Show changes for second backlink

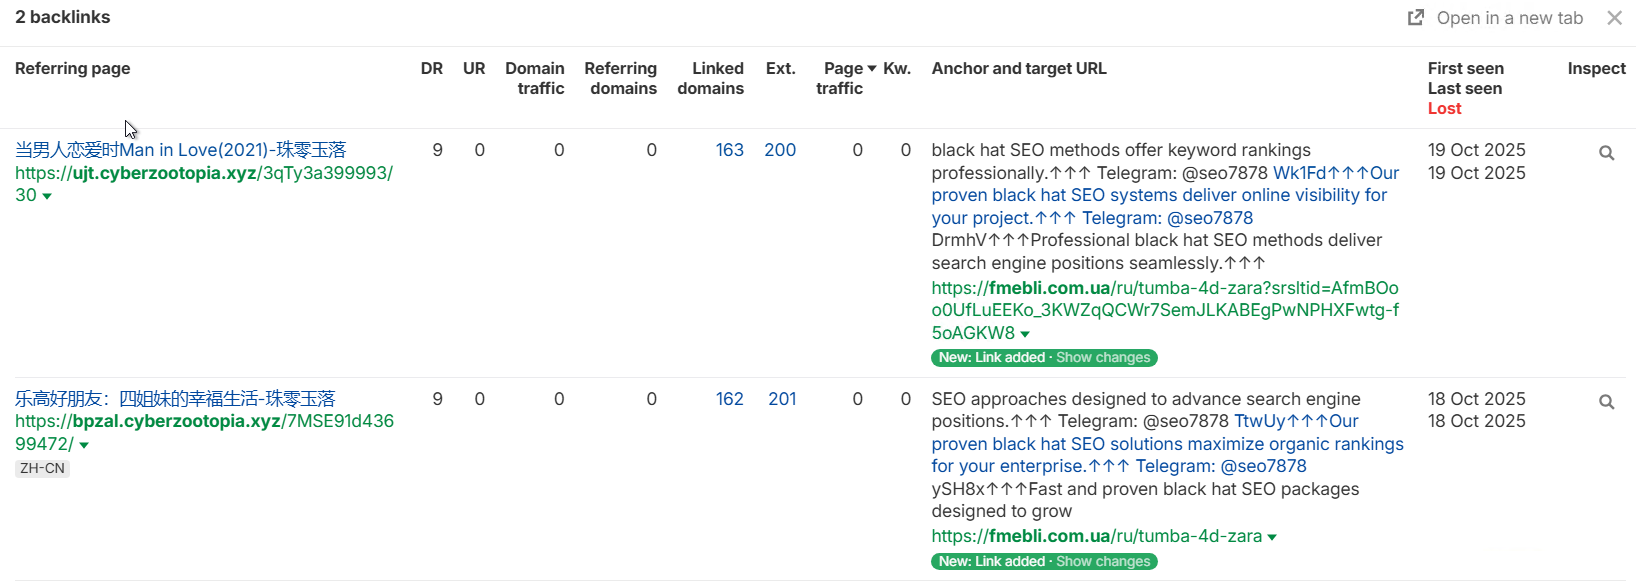[x=1103, y=562]
